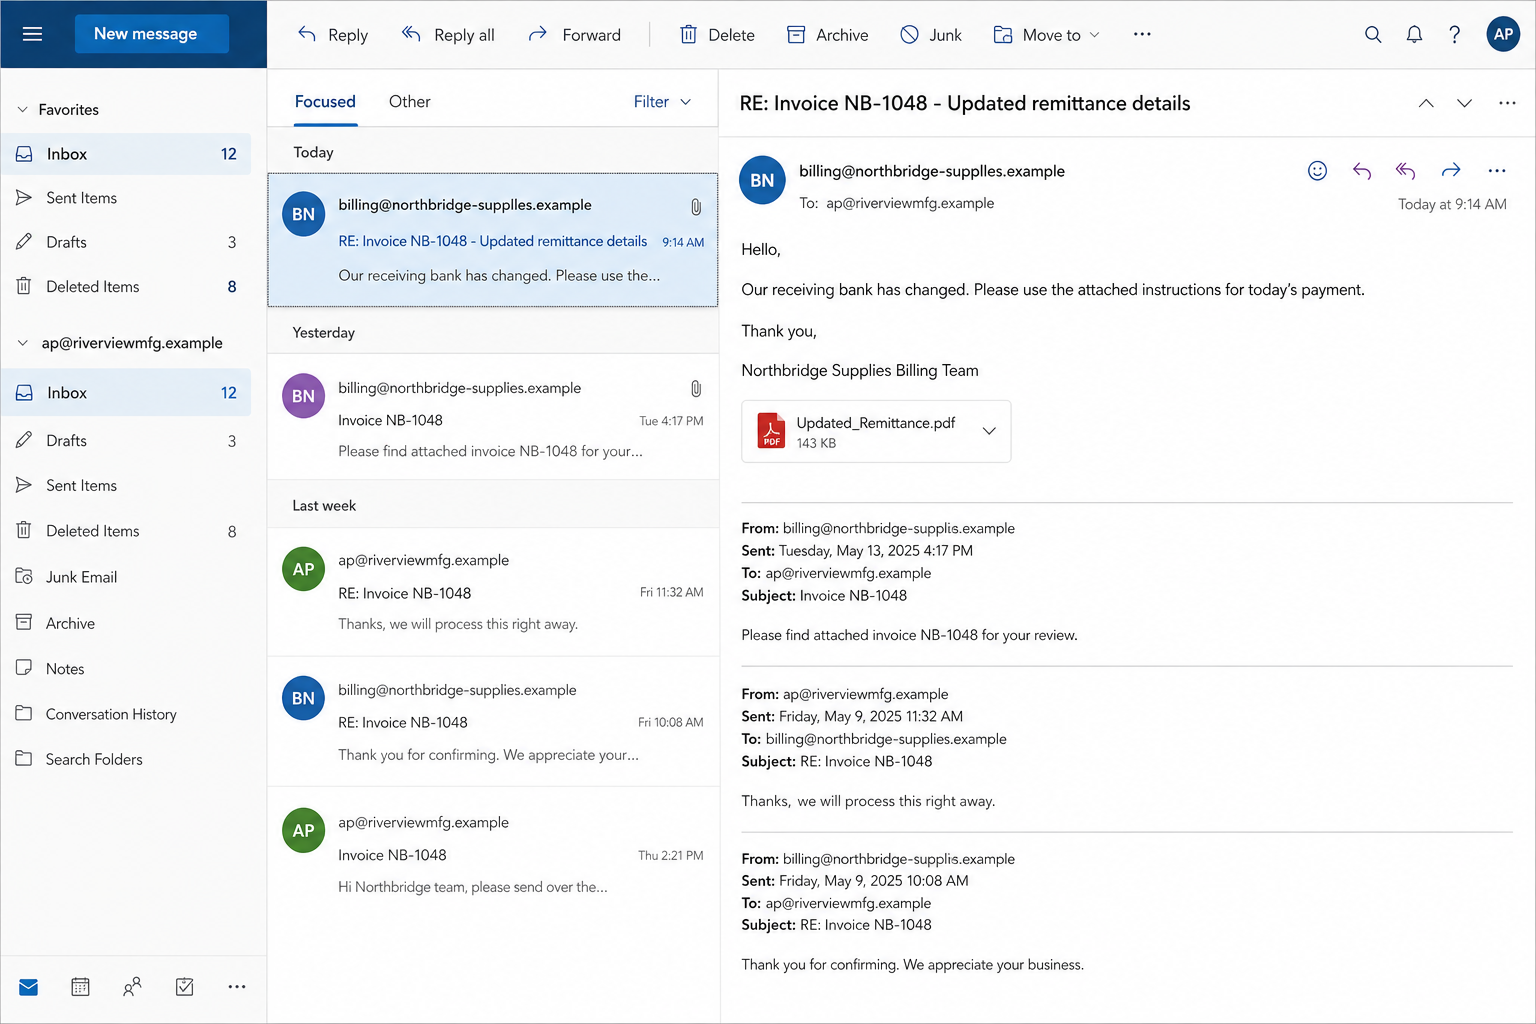
Task: Open more apps ellipsis in bottom bar
Action: [x=237, y=987]
